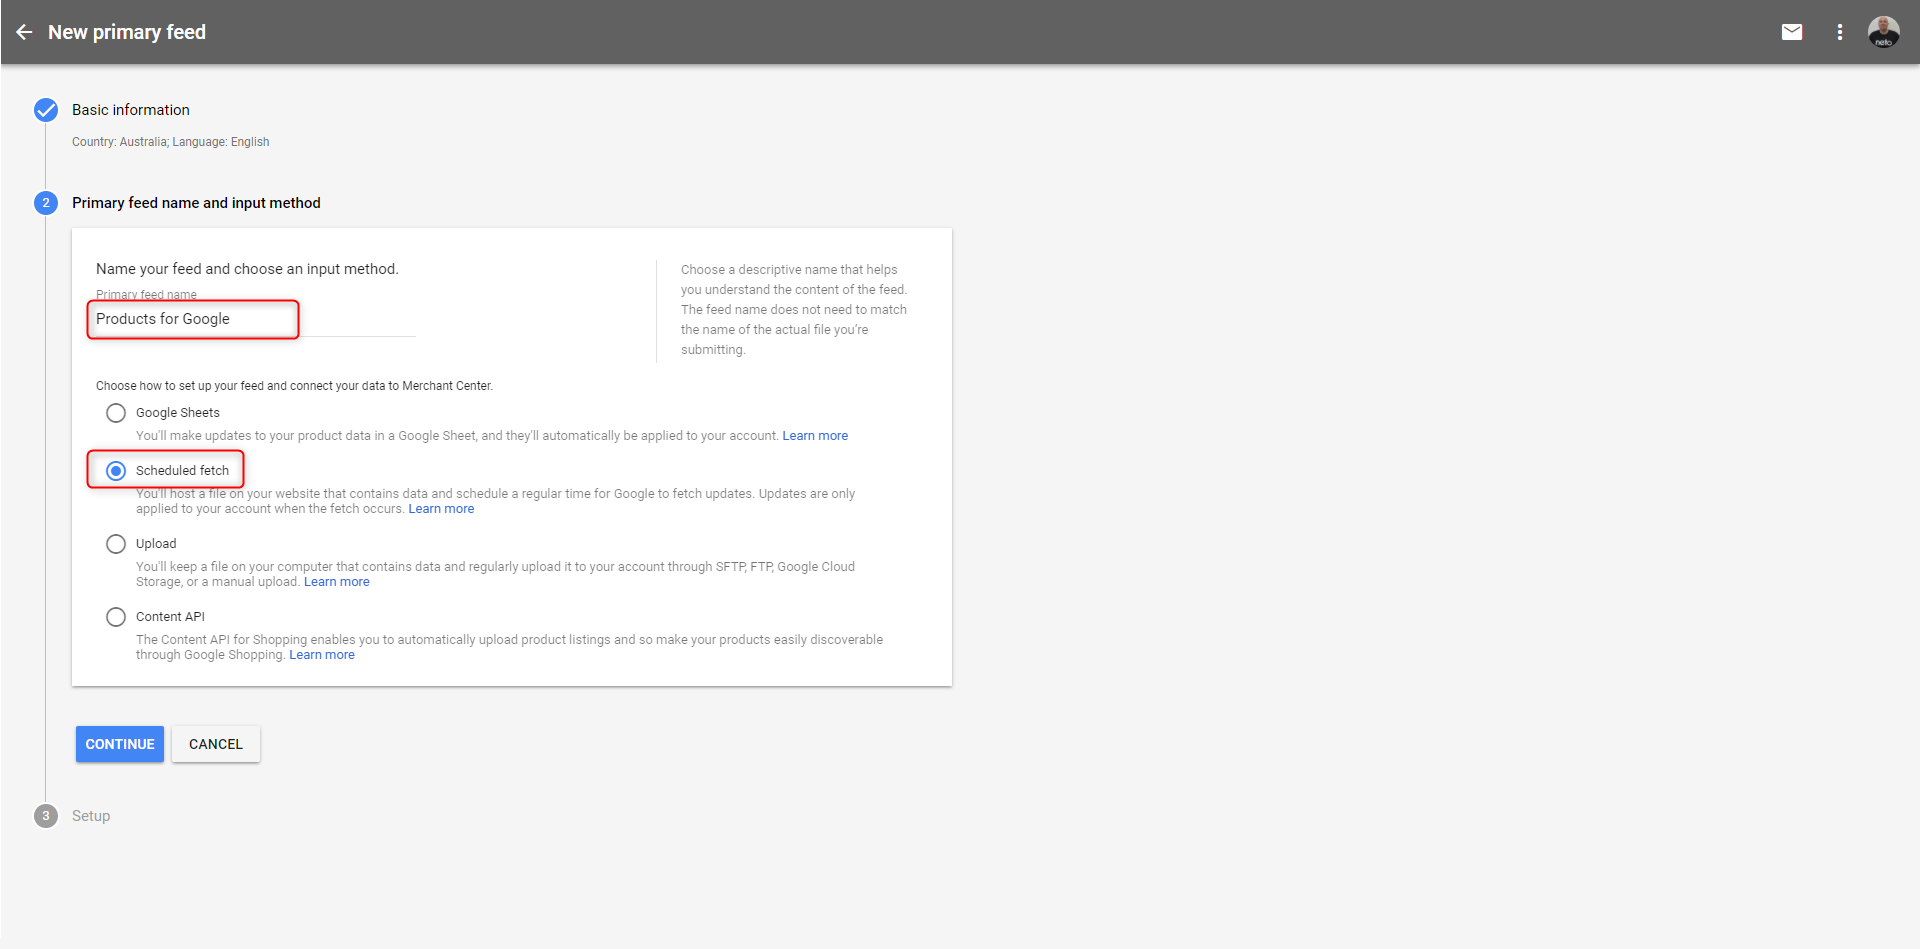Open Learn more link for Content API

tap(322, 655)
